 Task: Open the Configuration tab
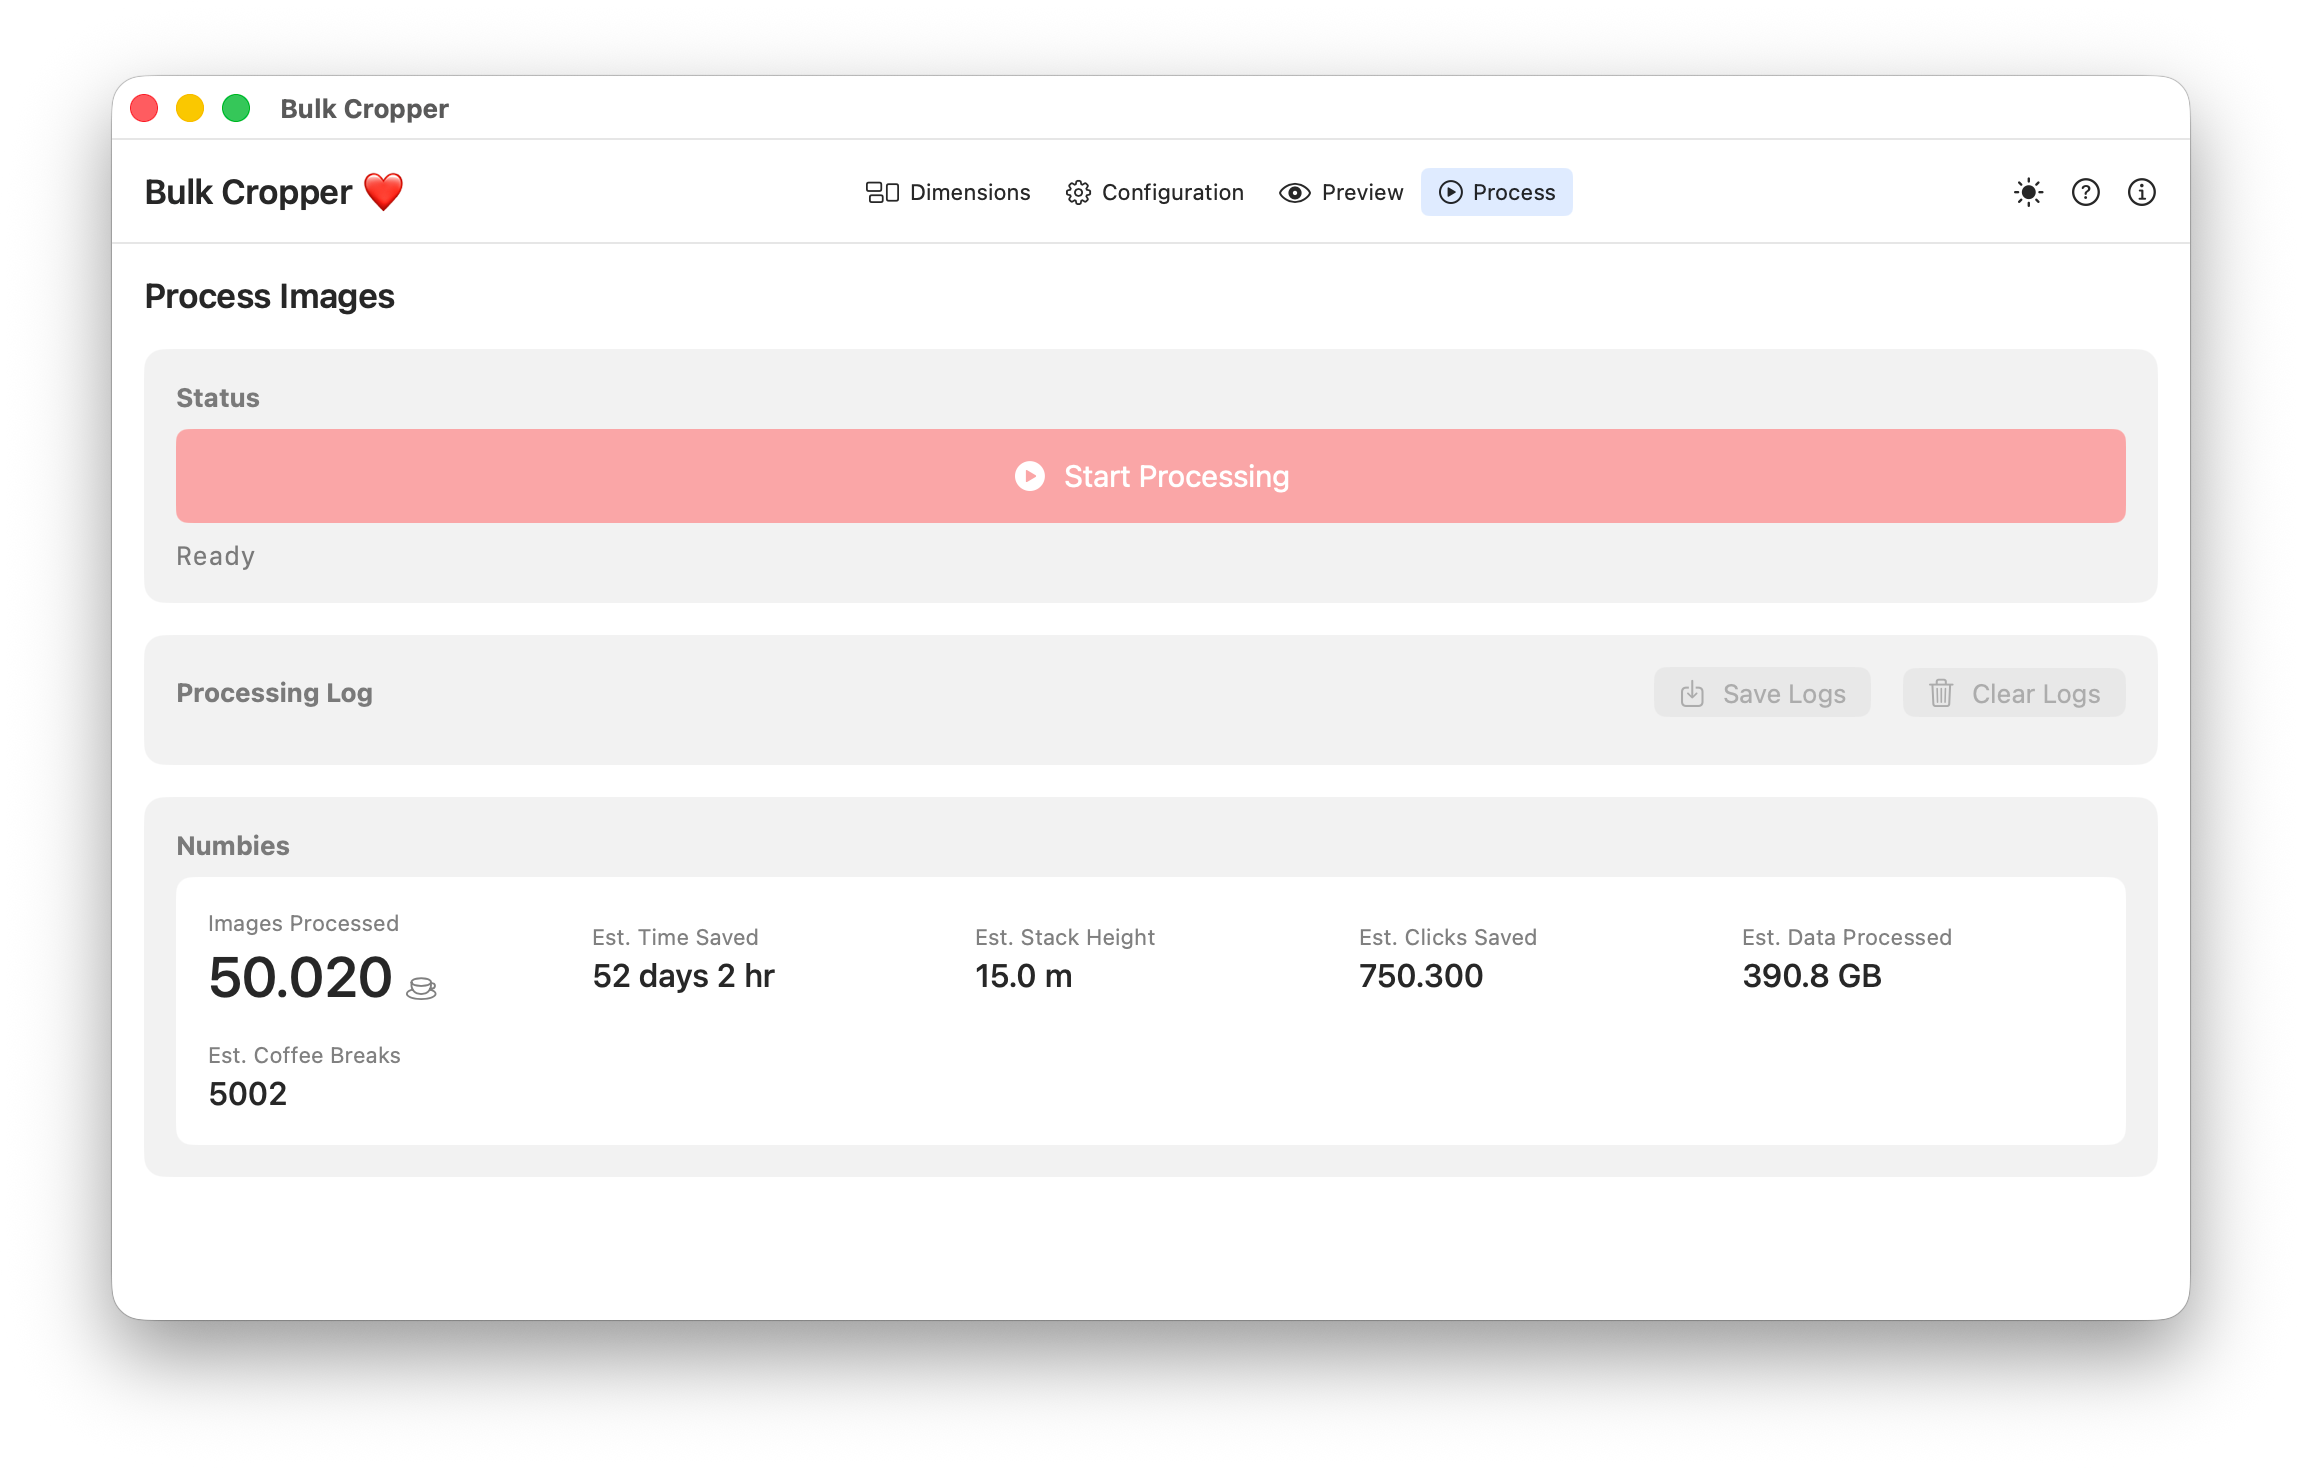pos(1172,192)
